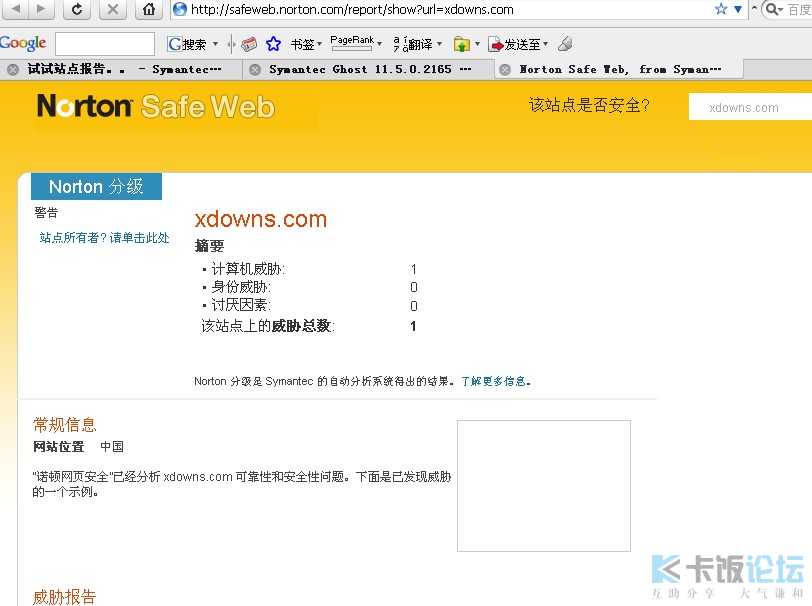Click the blue star bookmark icon
This screenshot has width=812, height=606.
pyautogui.click(x=273, y=44)
